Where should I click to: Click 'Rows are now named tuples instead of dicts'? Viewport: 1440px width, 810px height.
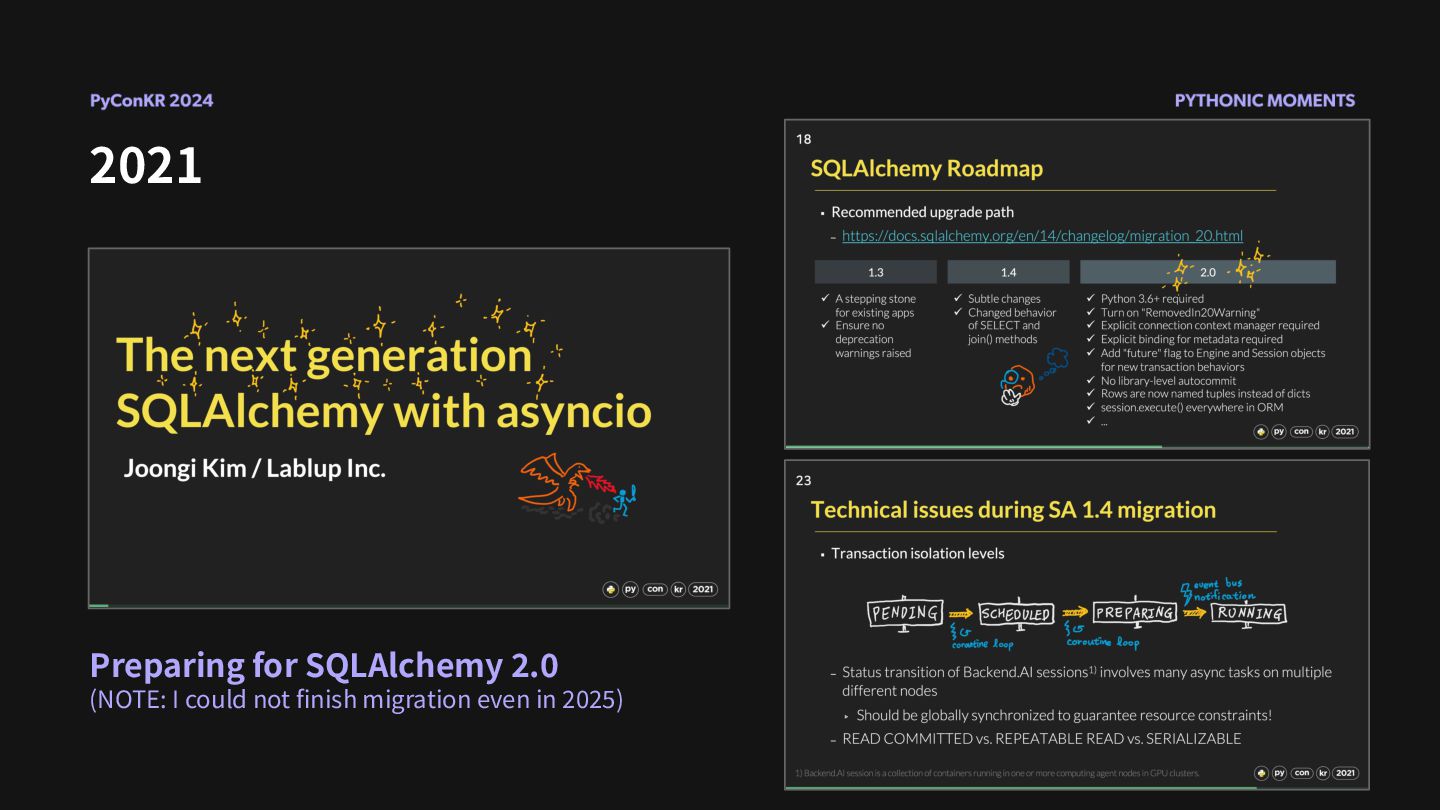(x=1205, y=393)
